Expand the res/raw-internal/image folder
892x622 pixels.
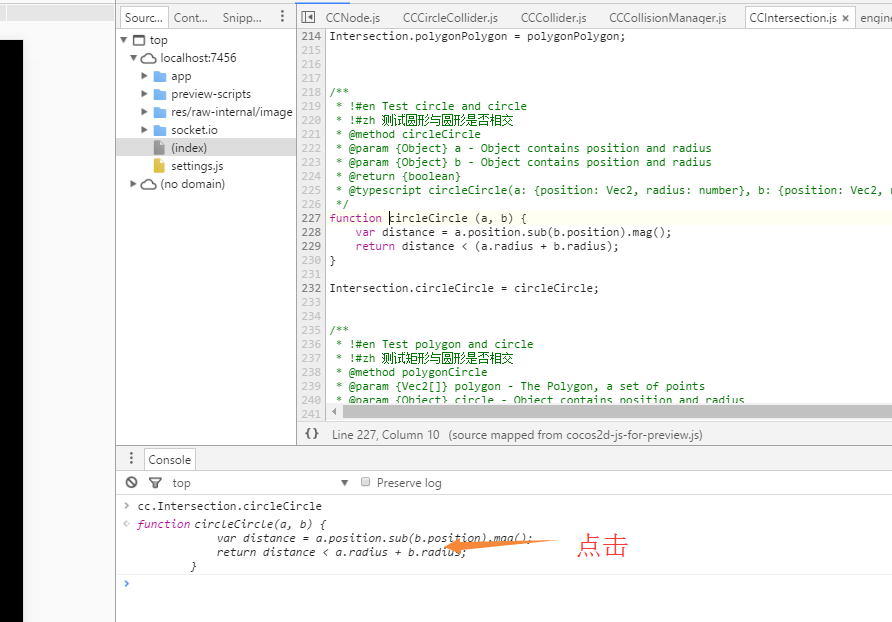(x=144, y=112)
